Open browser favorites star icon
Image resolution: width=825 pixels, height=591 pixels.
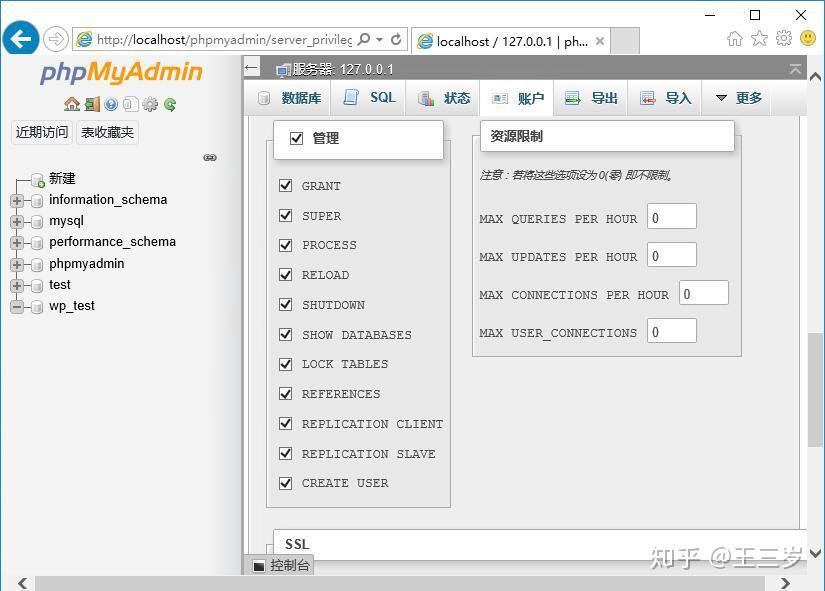coord(759,38)
